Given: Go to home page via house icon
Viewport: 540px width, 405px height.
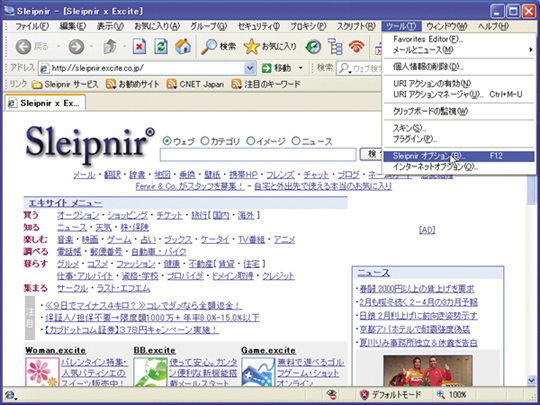Looking at the screenshot, I should tap(183, 46).
